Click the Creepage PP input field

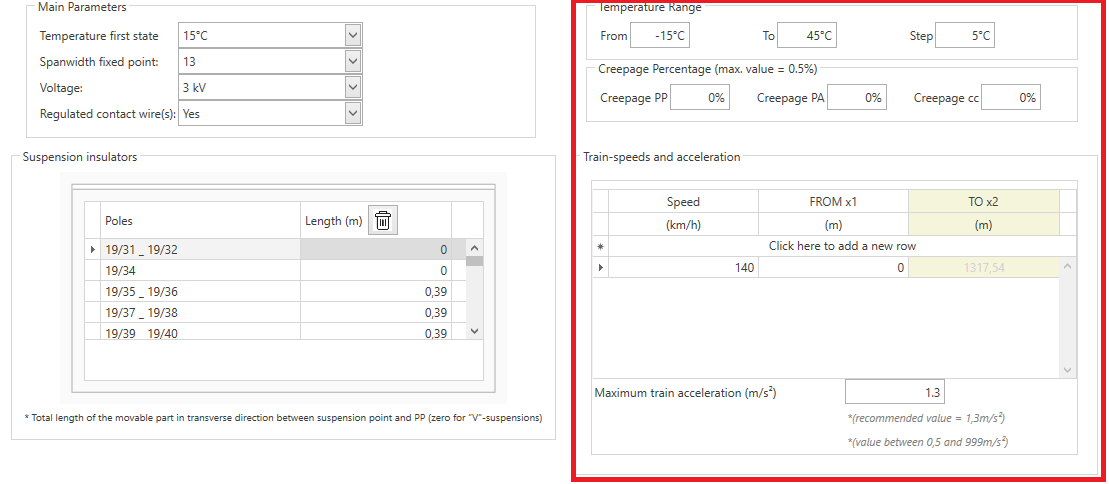tap(700, 98)
